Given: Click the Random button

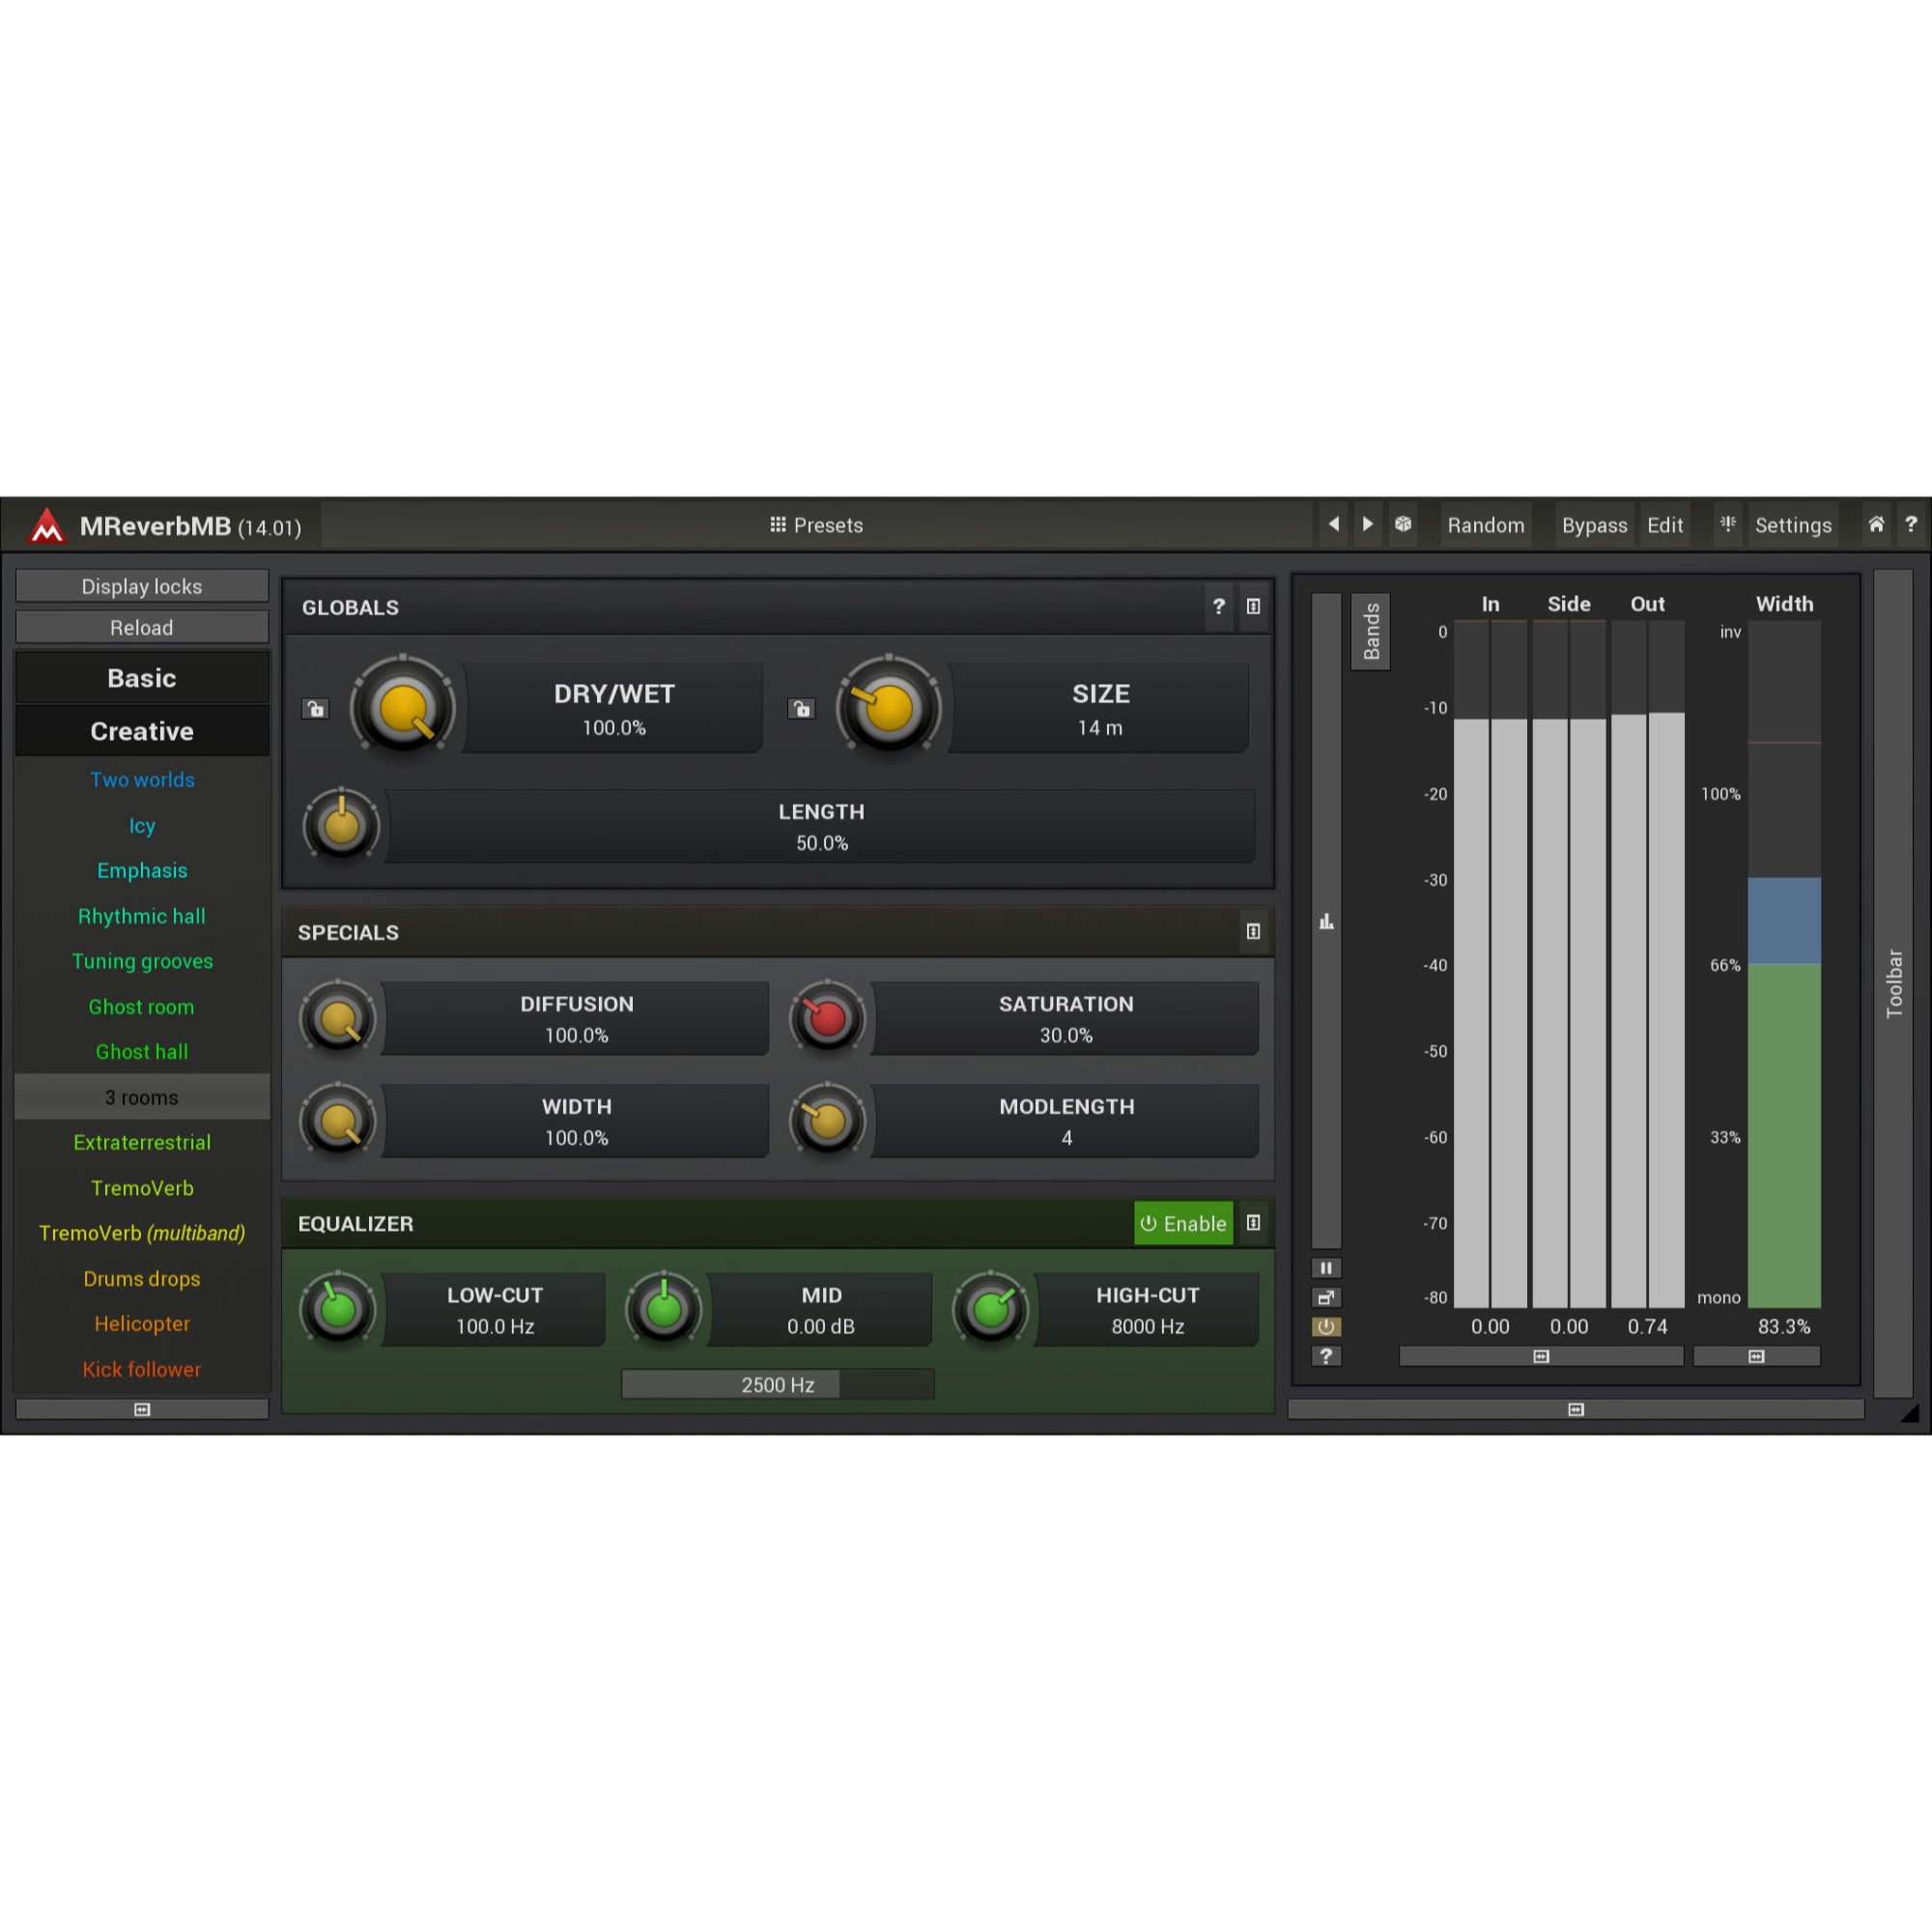Looking at the screenshot, I should click(x=1485, y=525).
